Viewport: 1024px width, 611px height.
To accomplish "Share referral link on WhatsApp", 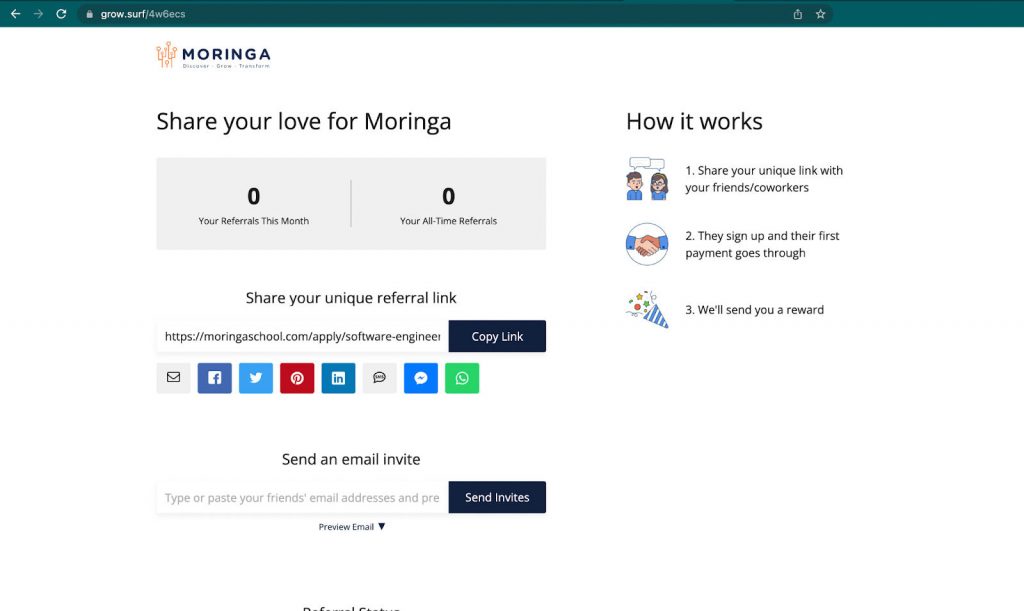I will 462,378.
